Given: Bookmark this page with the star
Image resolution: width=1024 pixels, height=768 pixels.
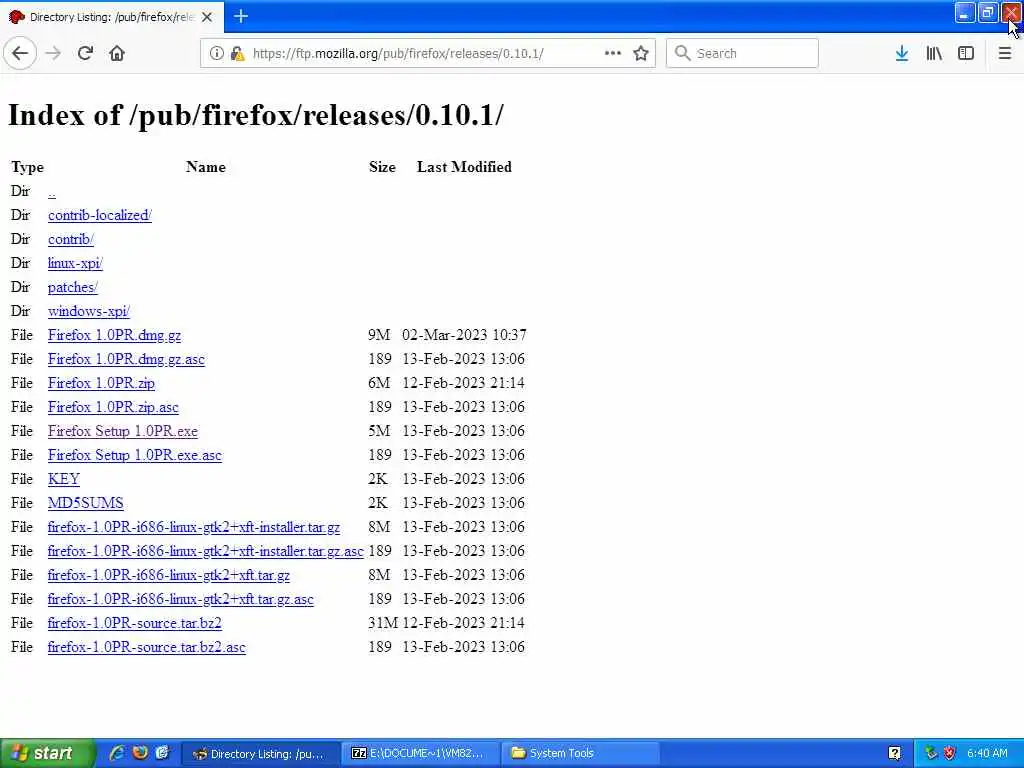Looking at the screenshot, I should [x=641, y=54].
